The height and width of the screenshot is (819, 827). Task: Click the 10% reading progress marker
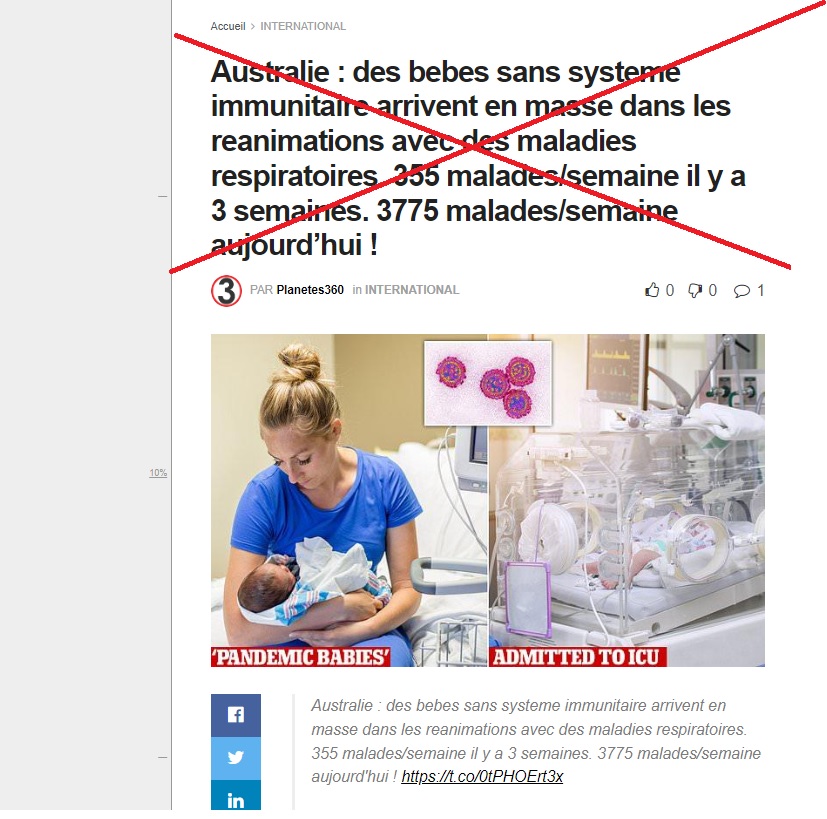pos(158,473)
